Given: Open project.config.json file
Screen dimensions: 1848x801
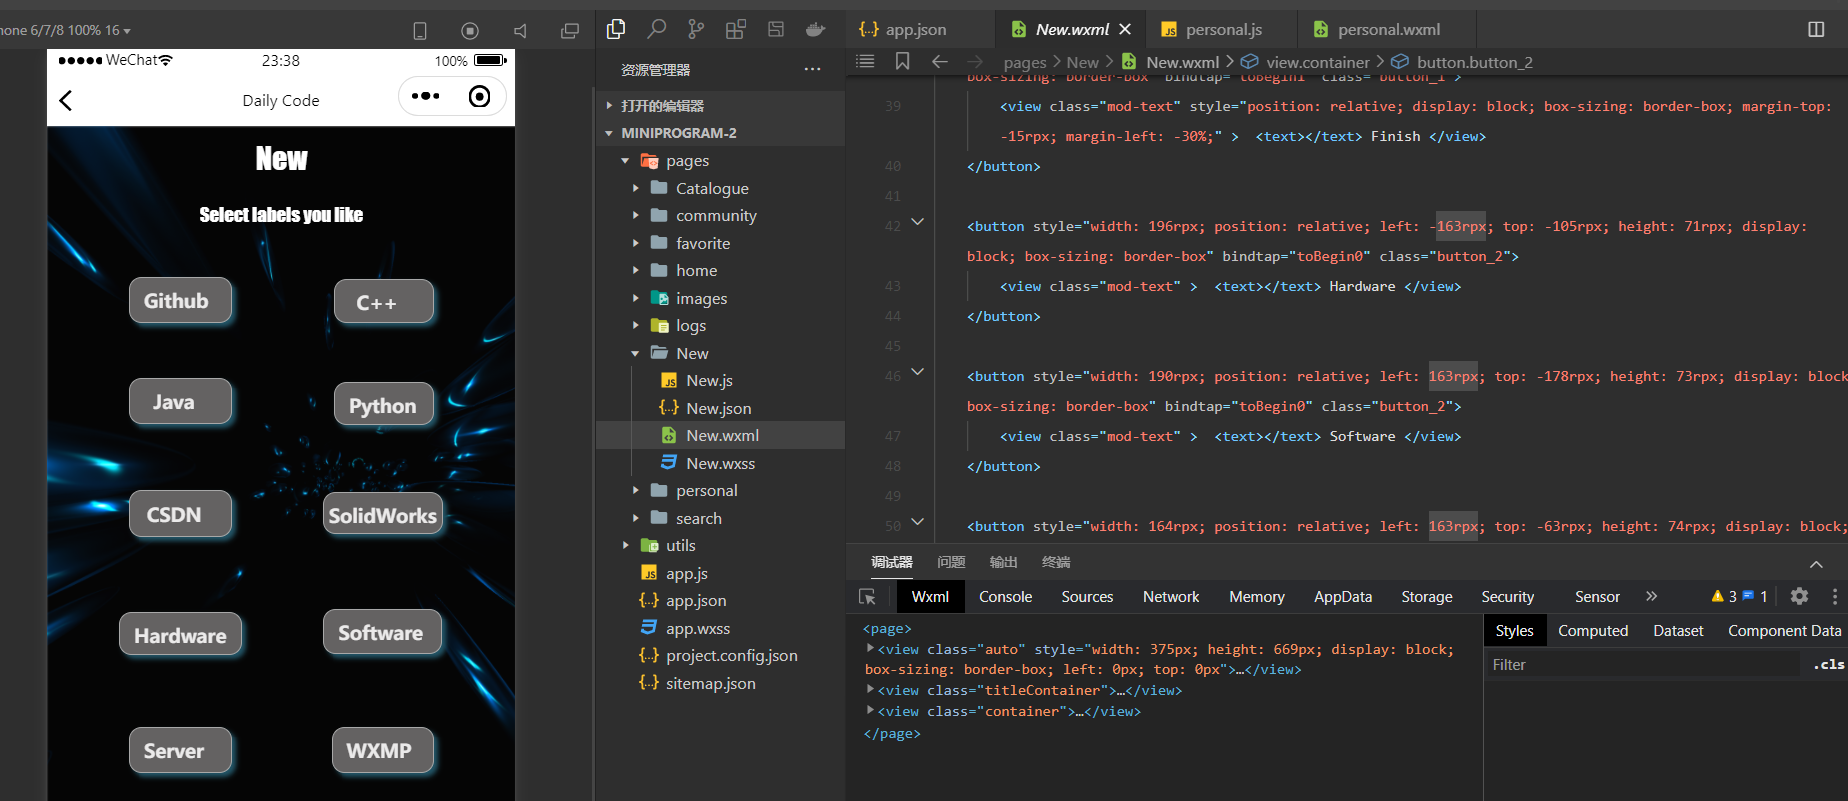Looking at the screenshot, I should pyautogui.click(x=731, y=656).
